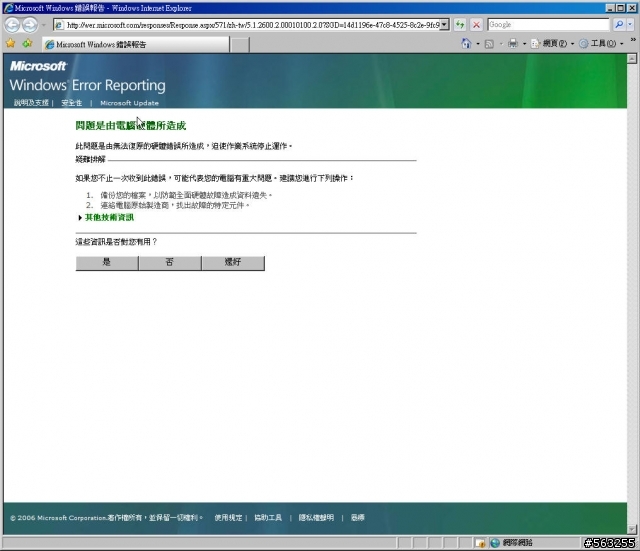Viewport: 640px width, 551px height.
Task: Click the Add to Favorites icon
Action: click(27, 43)
